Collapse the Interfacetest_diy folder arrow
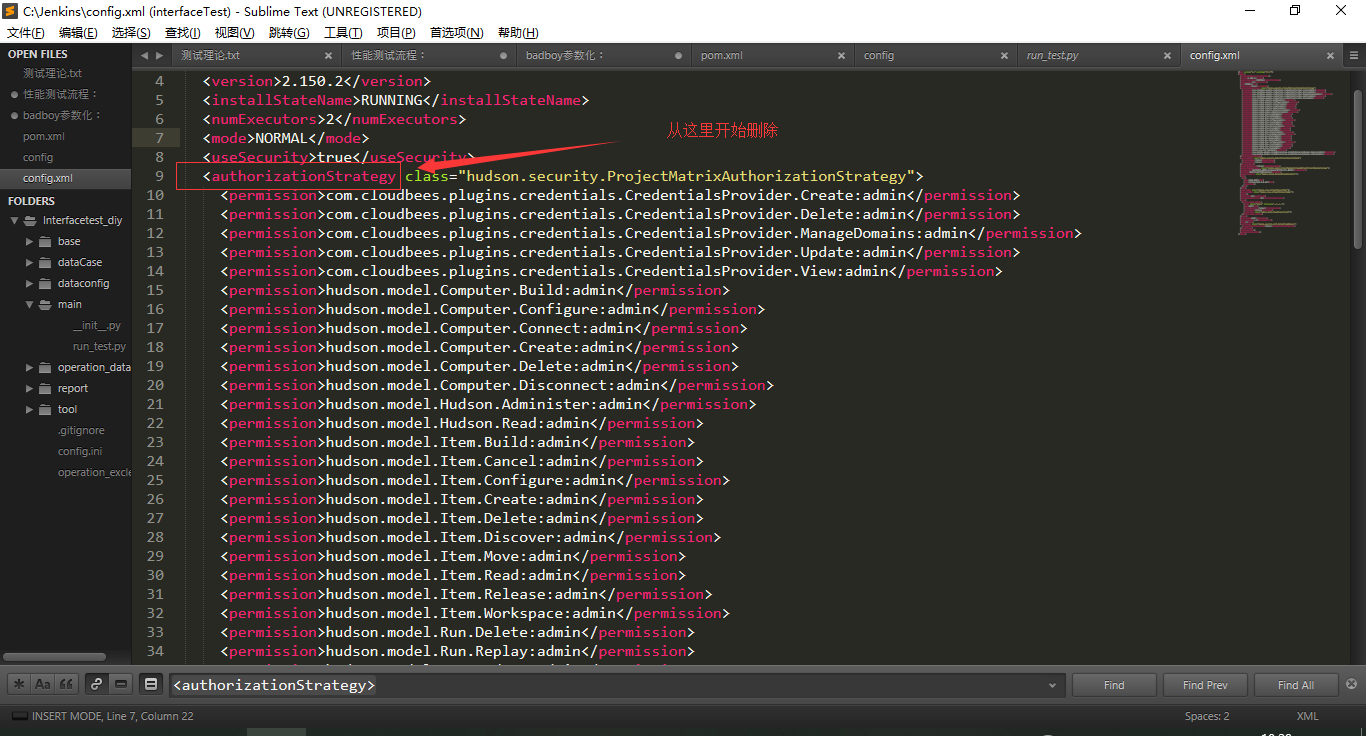This screenshot has width=1366, height=736. pyautogui.click(x=15, y=220)
